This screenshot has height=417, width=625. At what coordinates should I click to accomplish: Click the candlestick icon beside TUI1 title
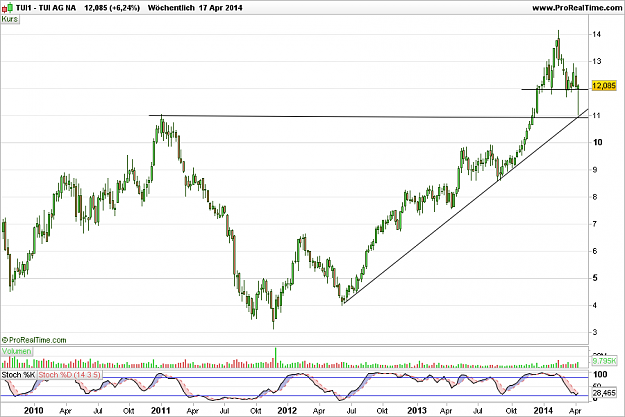tap(8, 8)
